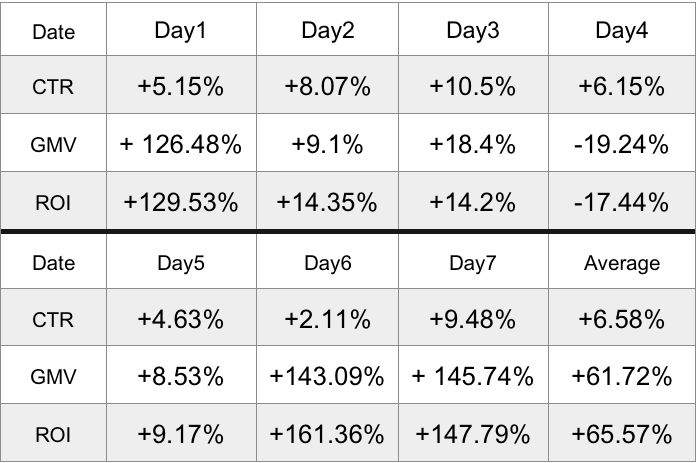
Task: Click Day7 GMV value + 145.74%
Action: [473, 377]
